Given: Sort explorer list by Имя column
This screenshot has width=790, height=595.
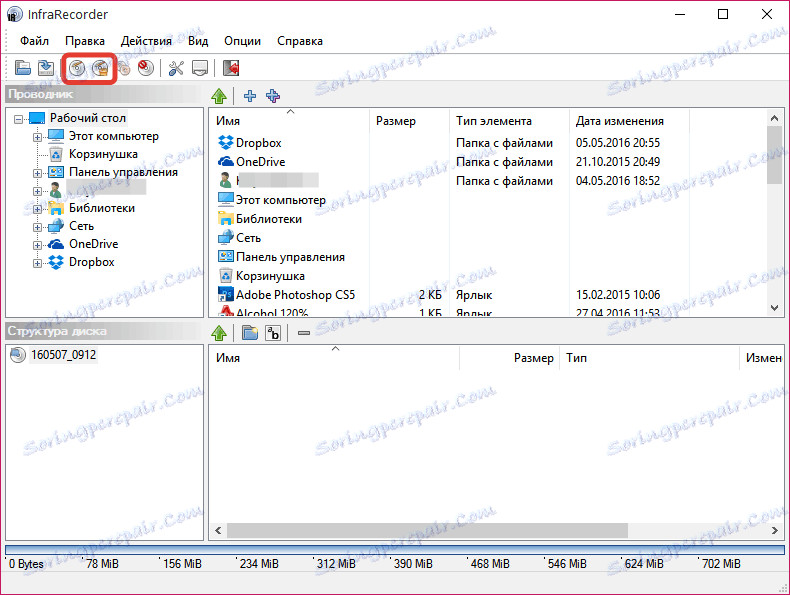Looking at the screenshot, I should pyautogui.click(x=289, y=121).
